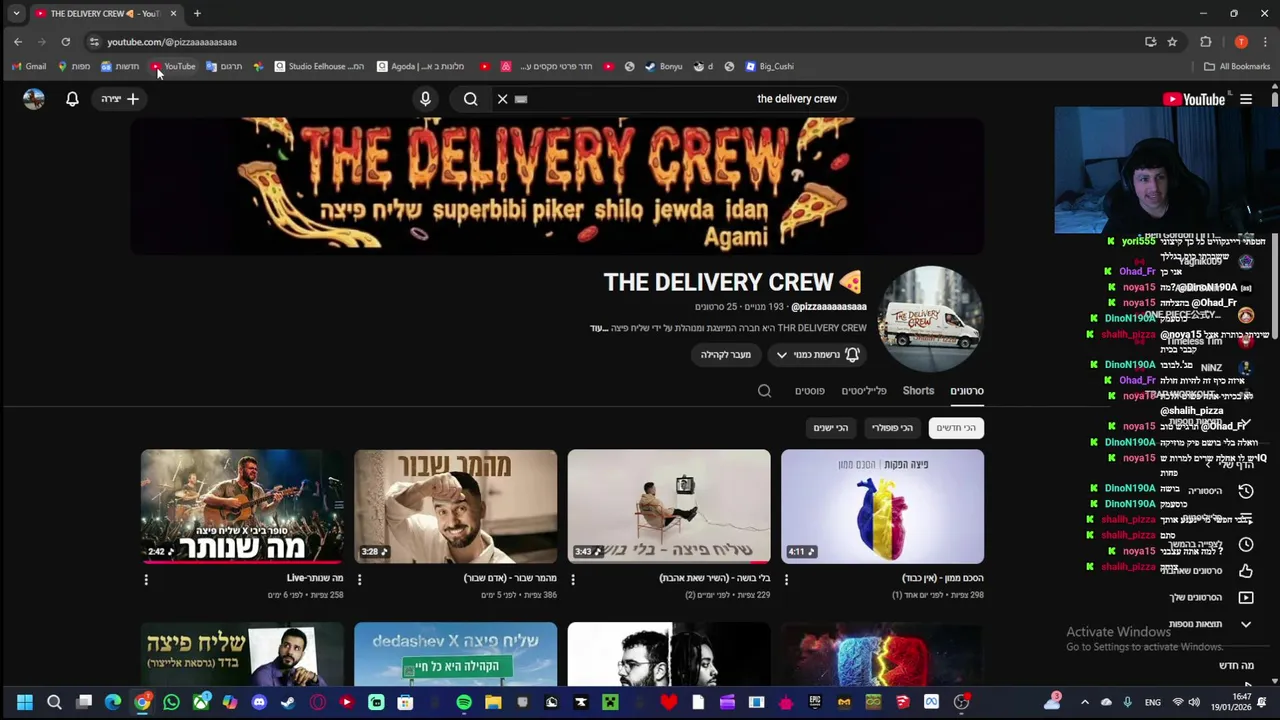Image resolution: width=1280 pixels, height=720 pixels.
Task: Open Discord from the taskbar
Action: (x=259, y=702)
